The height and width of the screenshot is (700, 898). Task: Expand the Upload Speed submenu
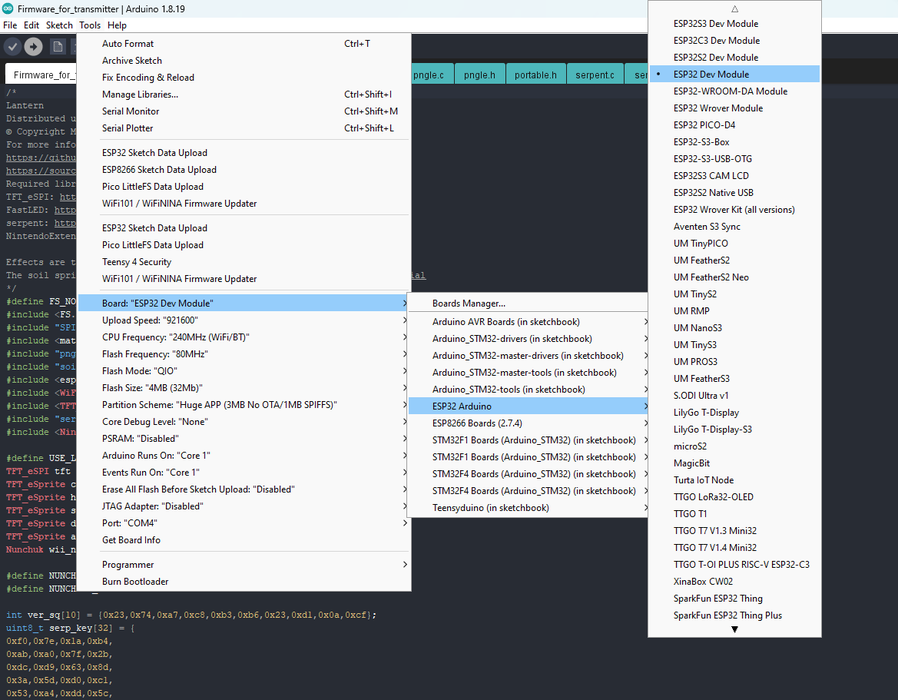[244, 320]
